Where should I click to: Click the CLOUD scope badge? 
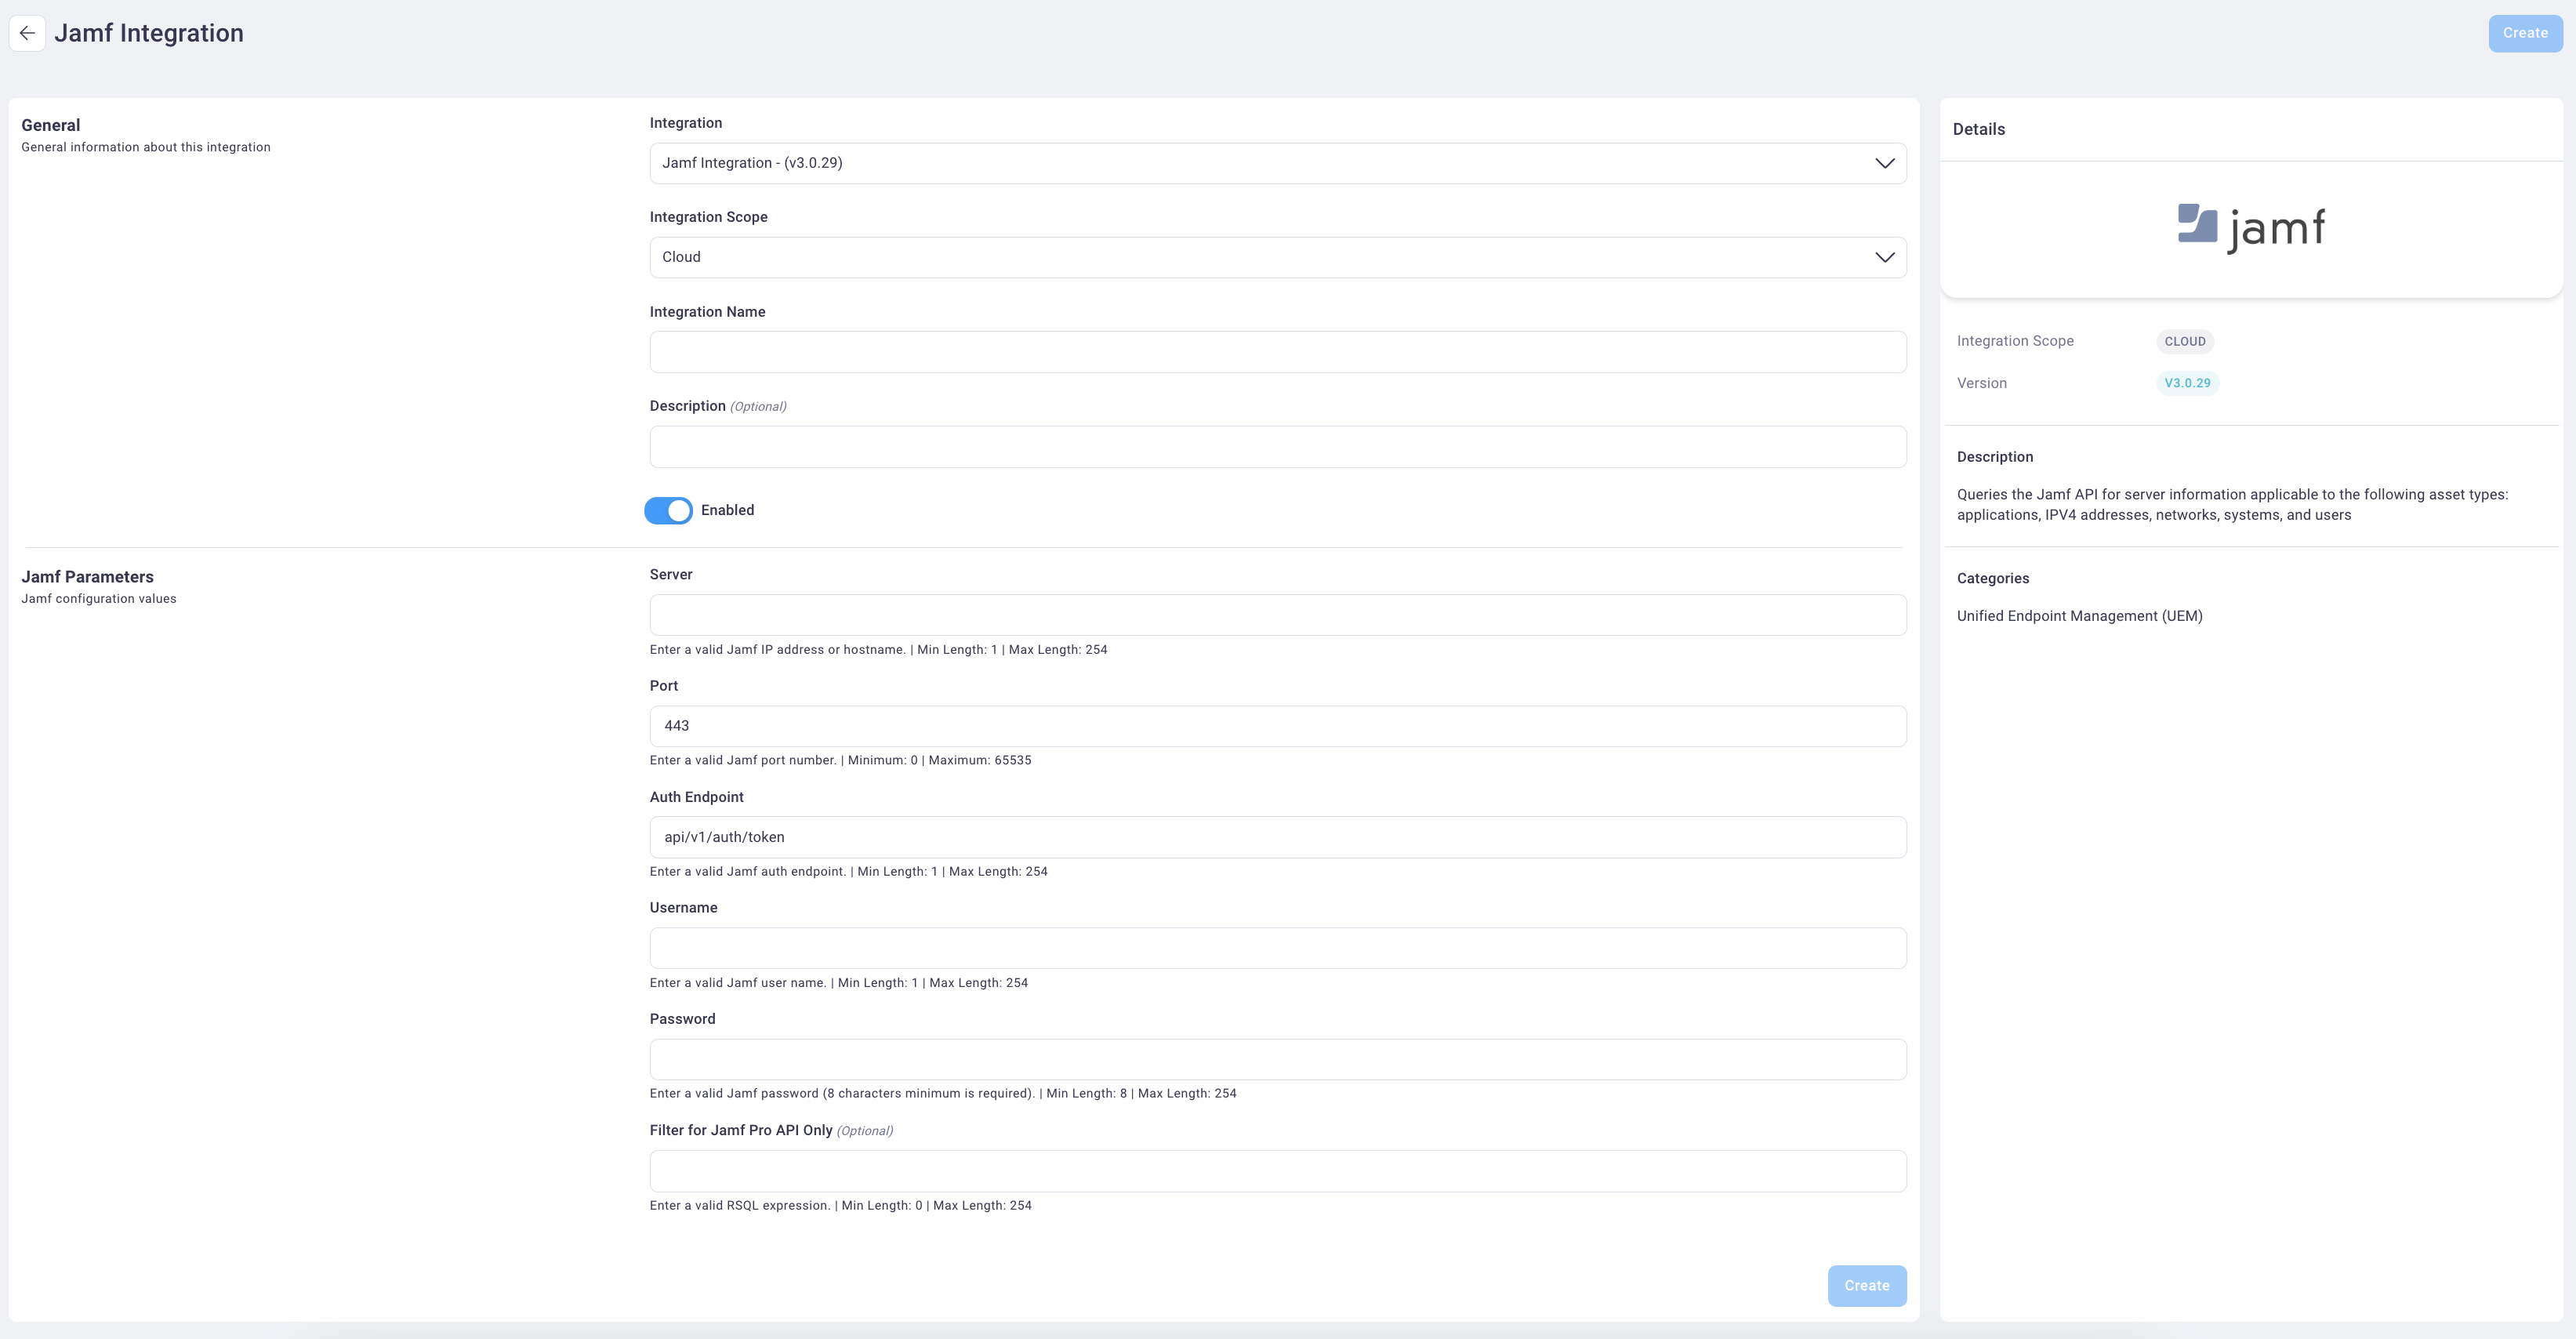point(2184,341)
